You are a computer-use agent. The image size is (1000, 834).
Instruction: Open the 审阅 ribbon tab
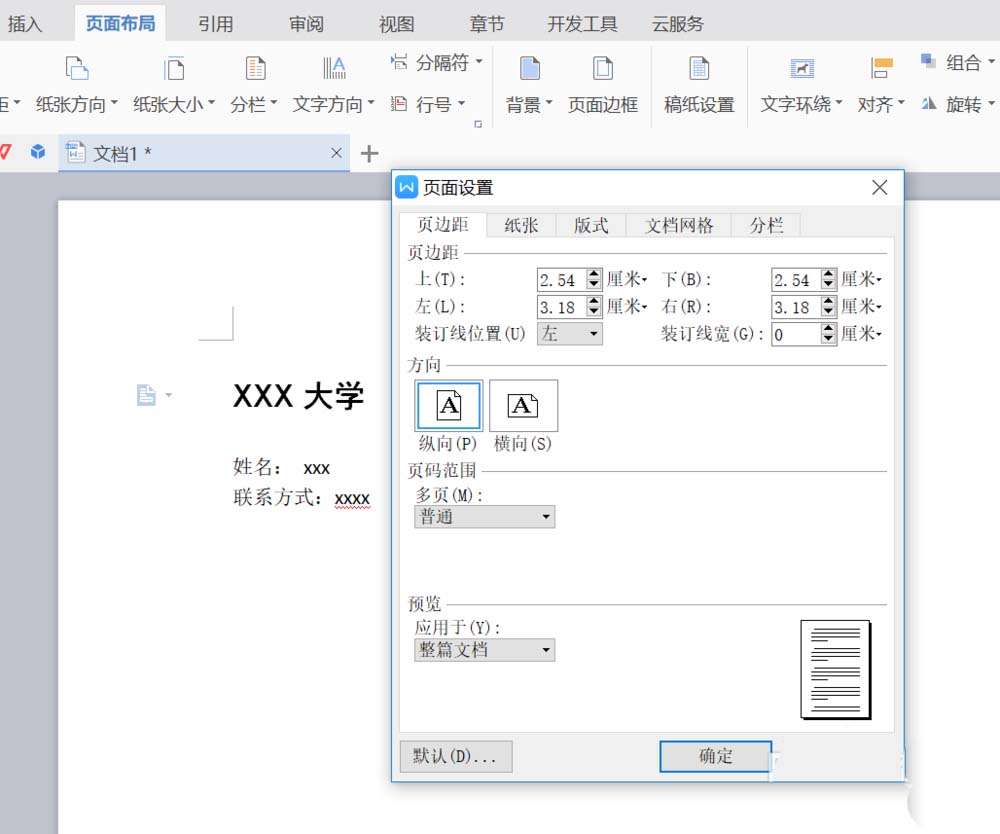[x=306, y=24]
